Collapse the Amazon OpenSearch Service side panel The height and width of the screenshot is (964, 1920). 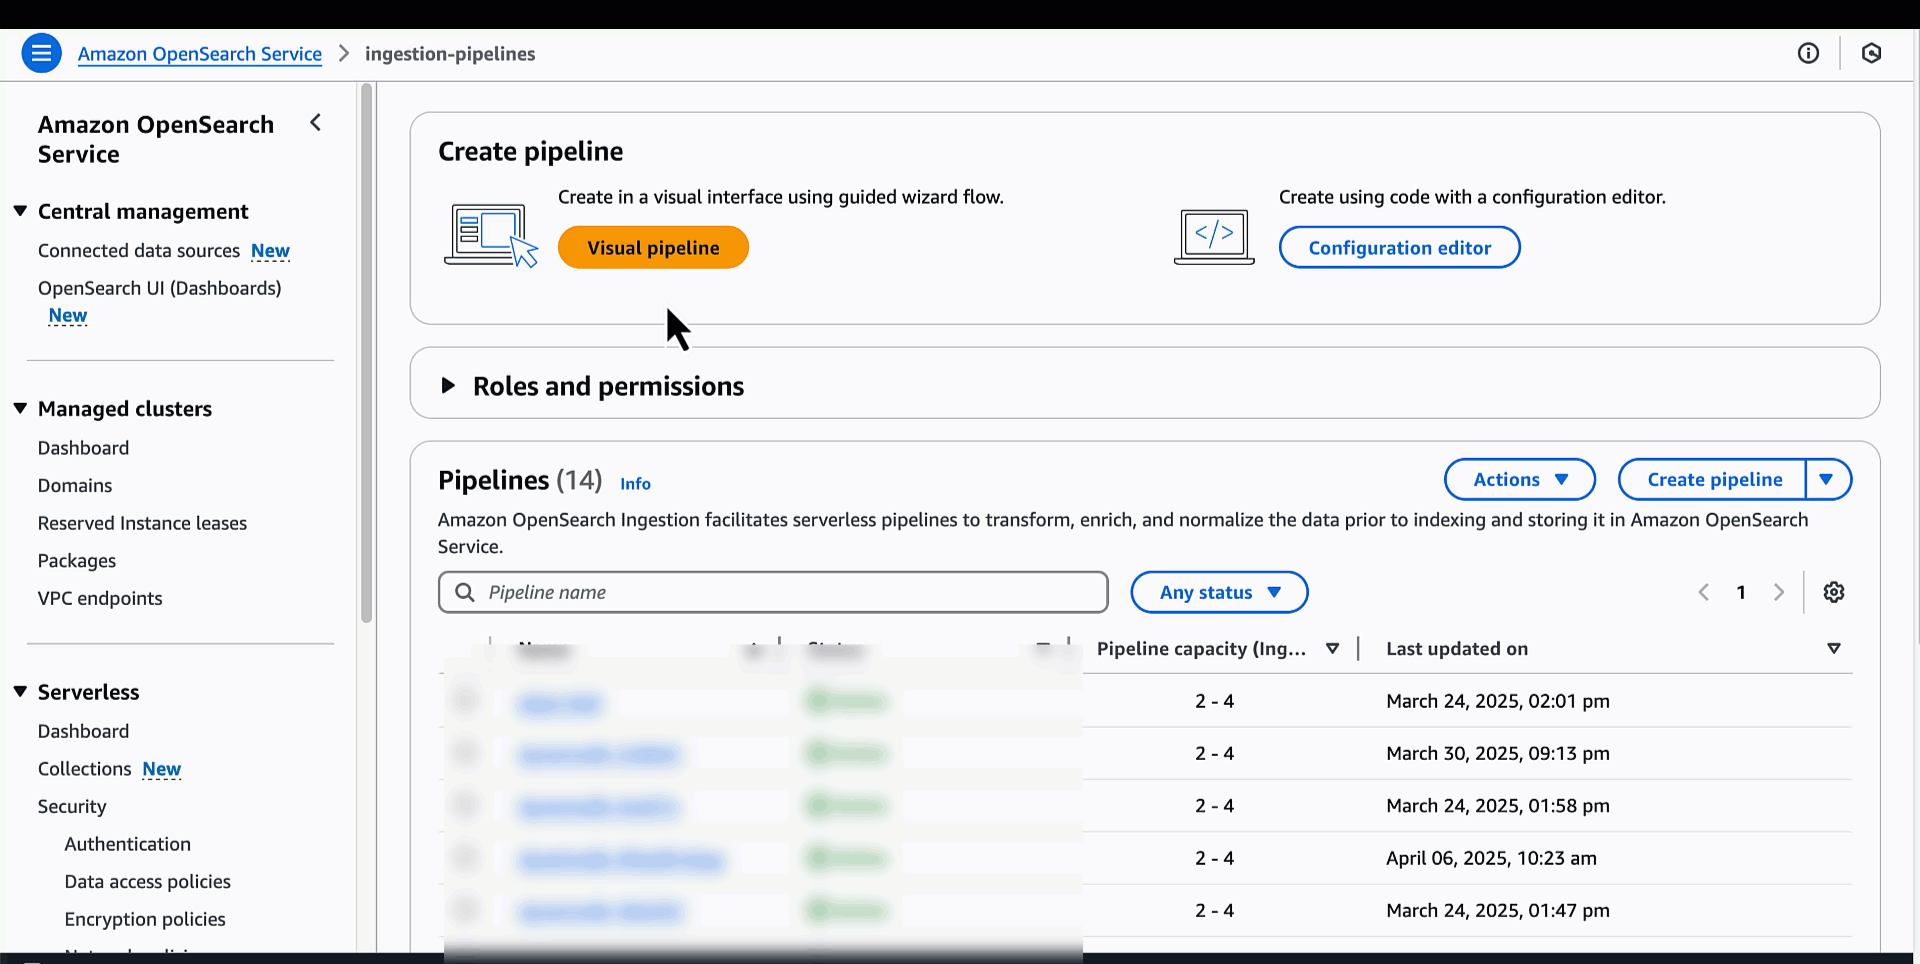316,122
